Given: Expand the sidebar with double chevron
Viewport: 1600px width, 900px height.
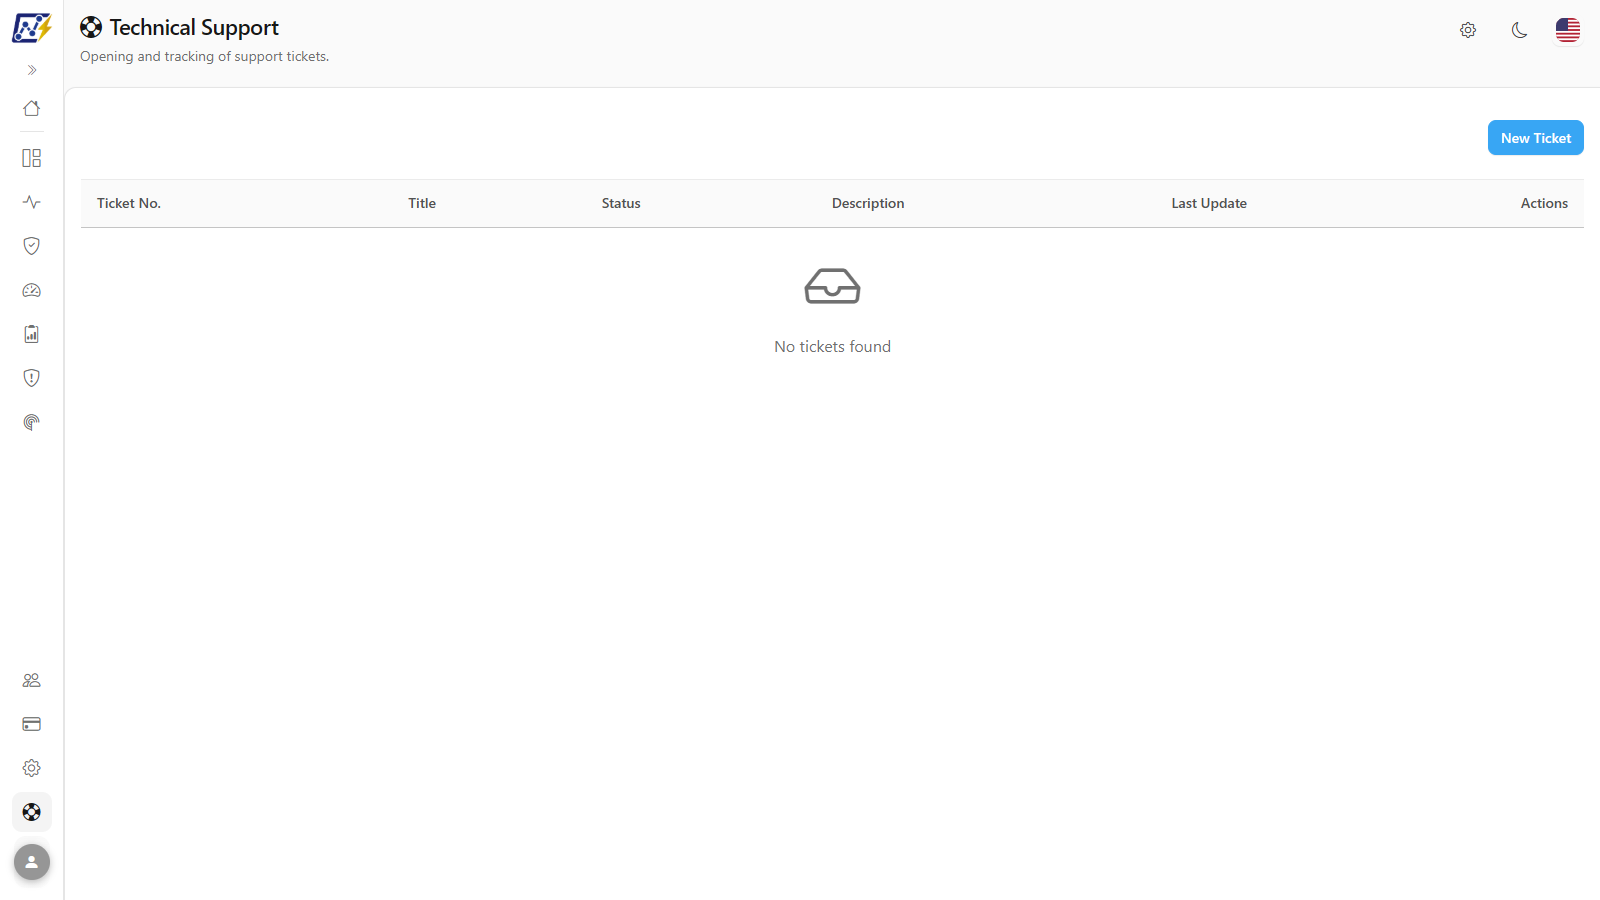Looking at the screenshot, I should pos(32,70).
